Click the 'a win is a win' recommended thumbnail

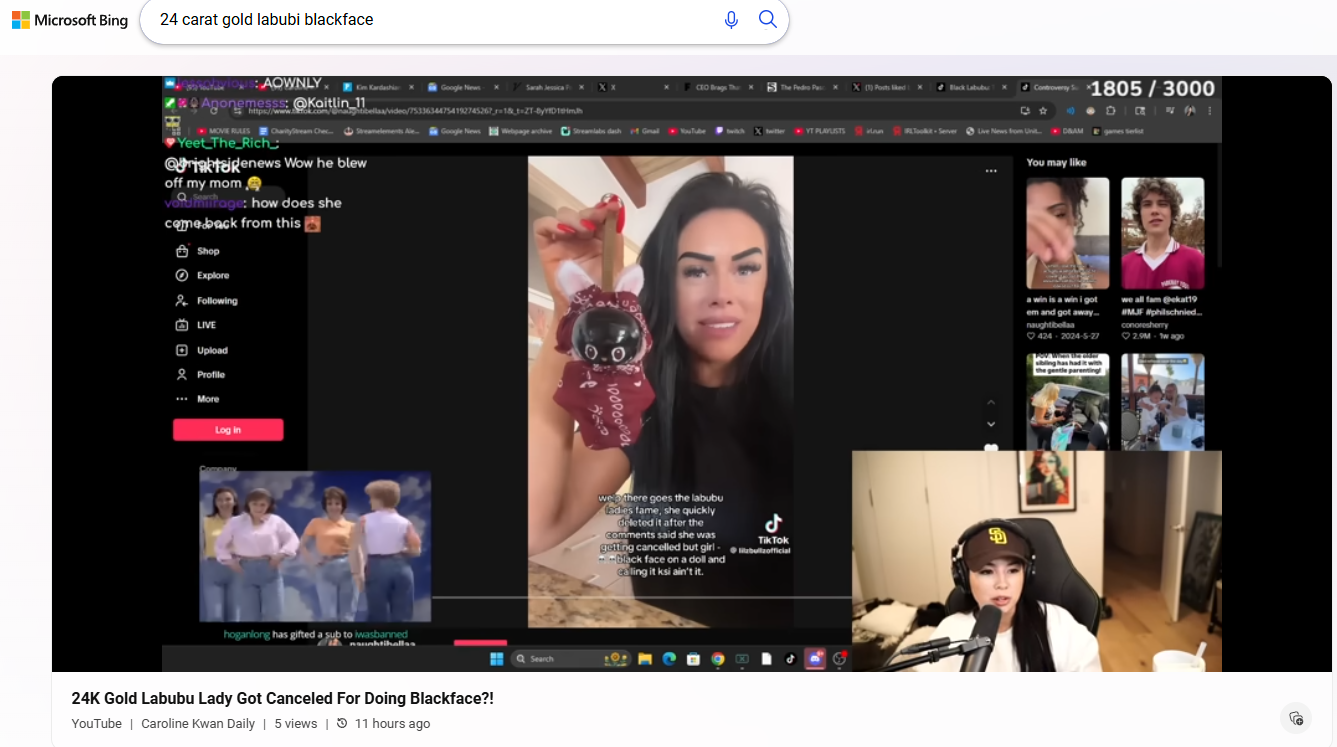coord(1068,234)
